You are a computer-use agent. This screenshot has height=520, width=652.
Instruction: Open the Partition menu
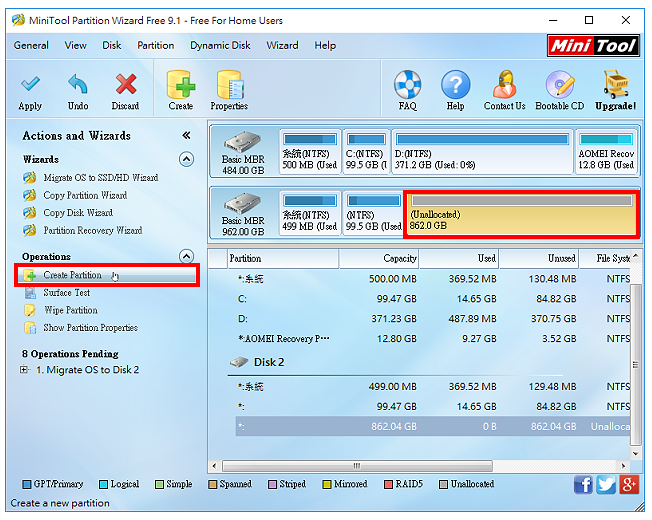(x=156, y=45)
